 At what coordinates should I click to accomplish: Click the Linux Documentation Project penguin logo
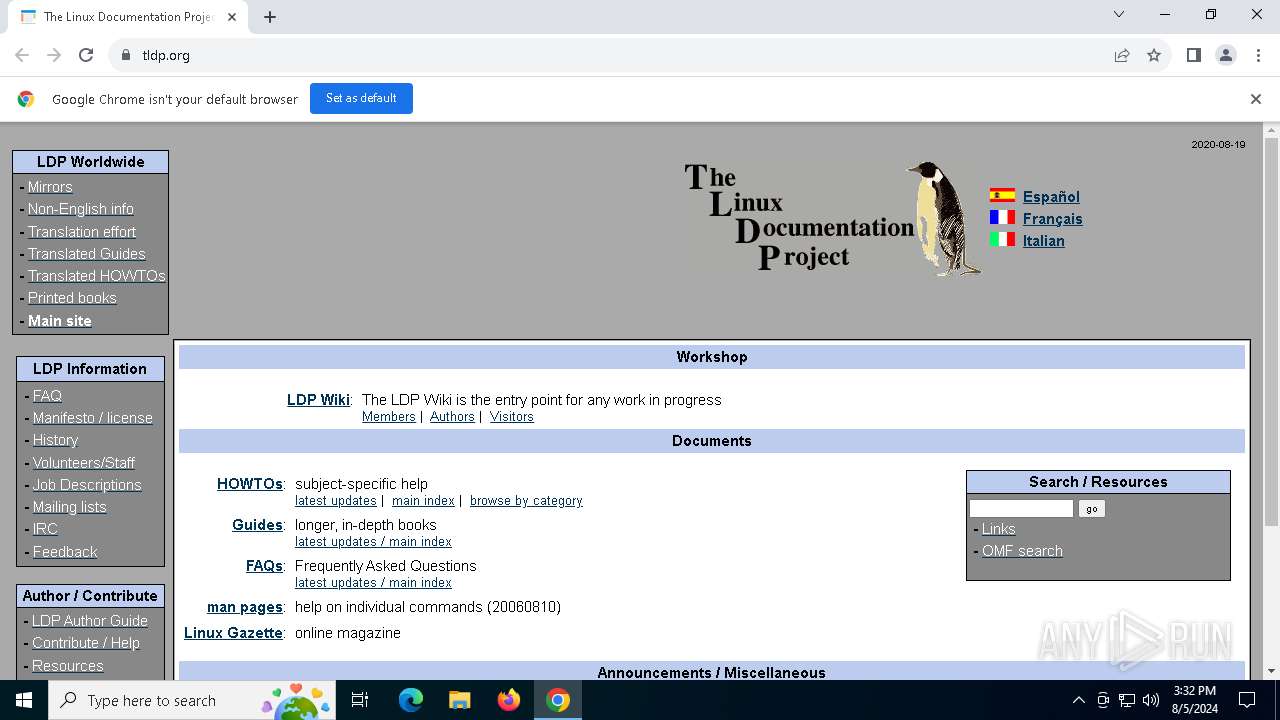(833, 218)
